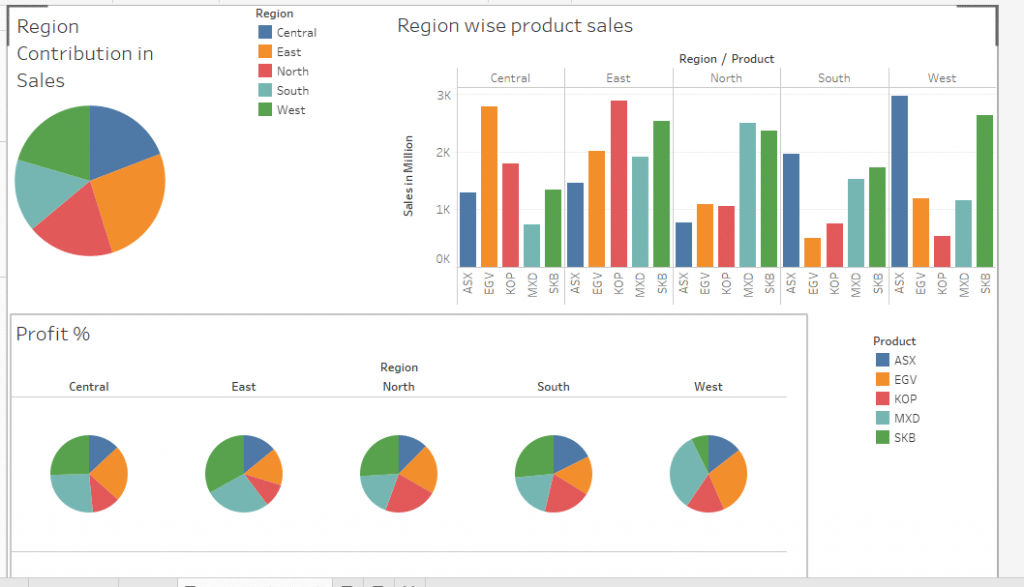This screenshot has width=1024, height=587.
Task: Select the ASX swatch in the Product legend
Action: click(x=883, y=360)
